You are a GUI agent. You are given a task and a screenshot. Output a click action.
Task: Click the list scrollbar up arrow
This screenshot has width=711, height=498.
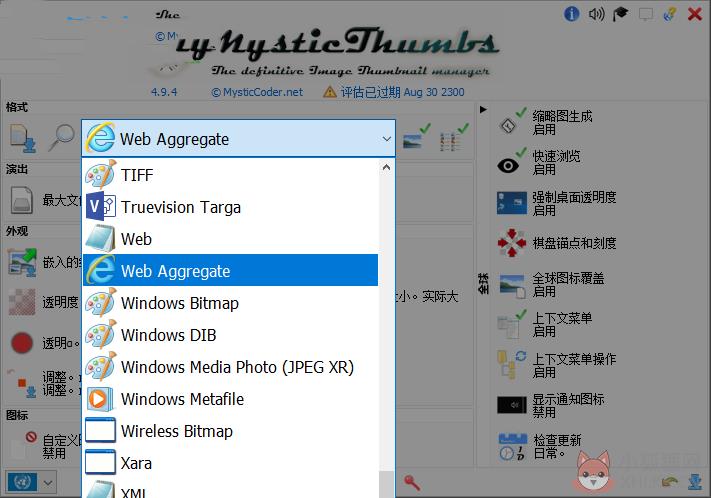tap(386, 167)
